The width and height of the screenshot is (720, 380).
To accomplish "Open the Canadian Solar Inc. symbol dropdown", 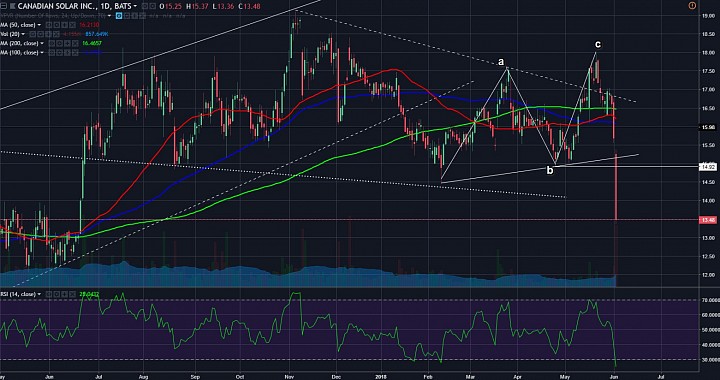I will coord(135,6).
